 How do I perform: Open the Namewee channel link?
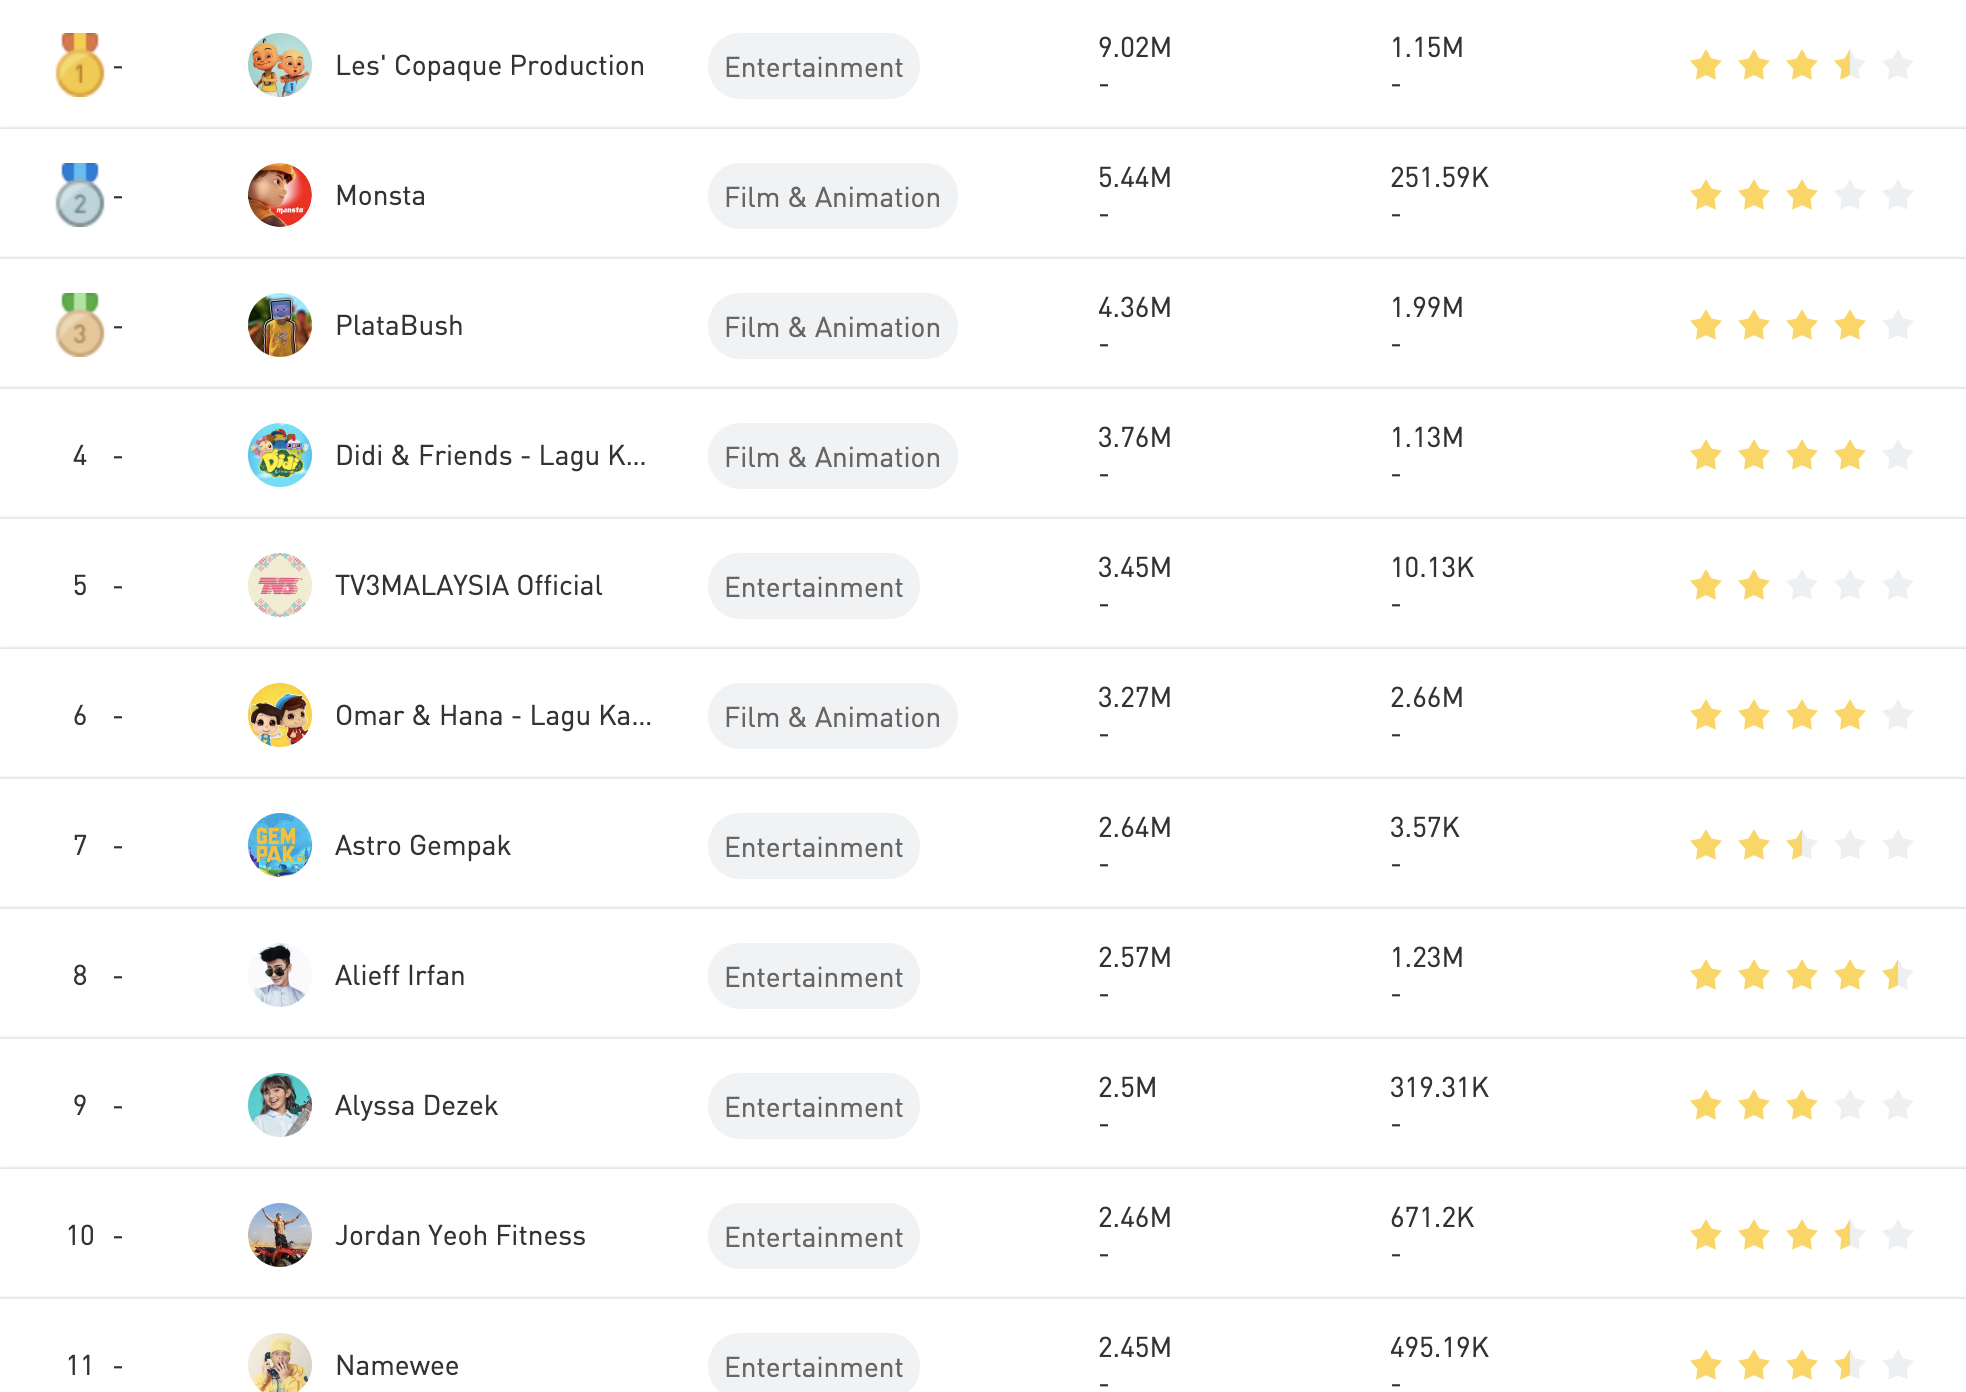coord(397,1366)
